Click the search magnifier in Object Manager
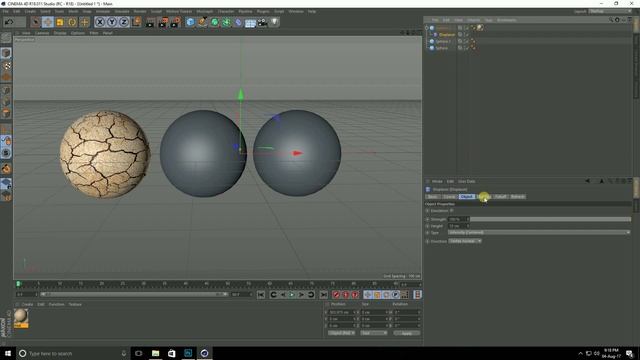The image size is (640, 360). (x=611, y=20)
